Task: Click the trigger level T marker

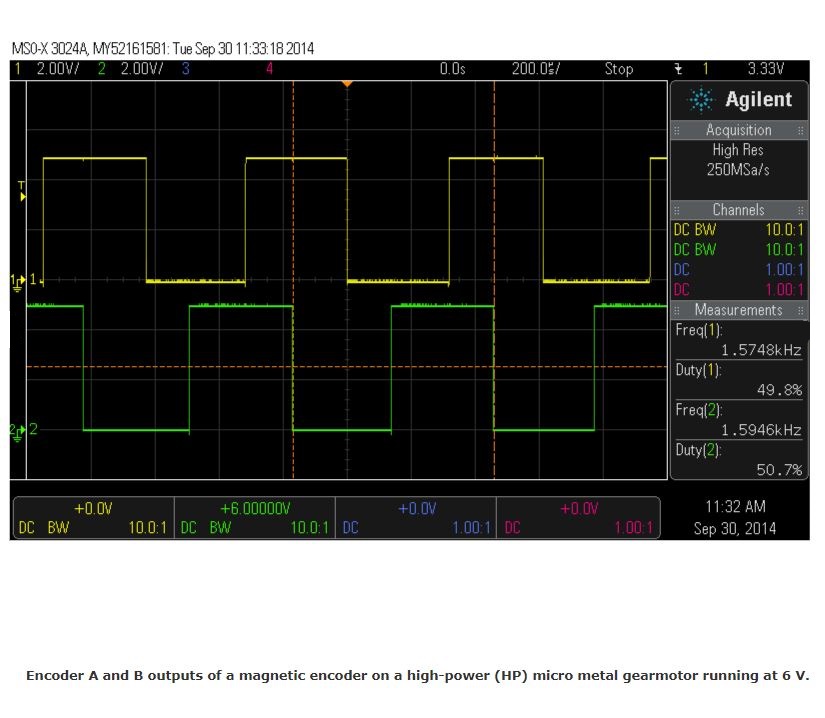Action: [22, 190]
